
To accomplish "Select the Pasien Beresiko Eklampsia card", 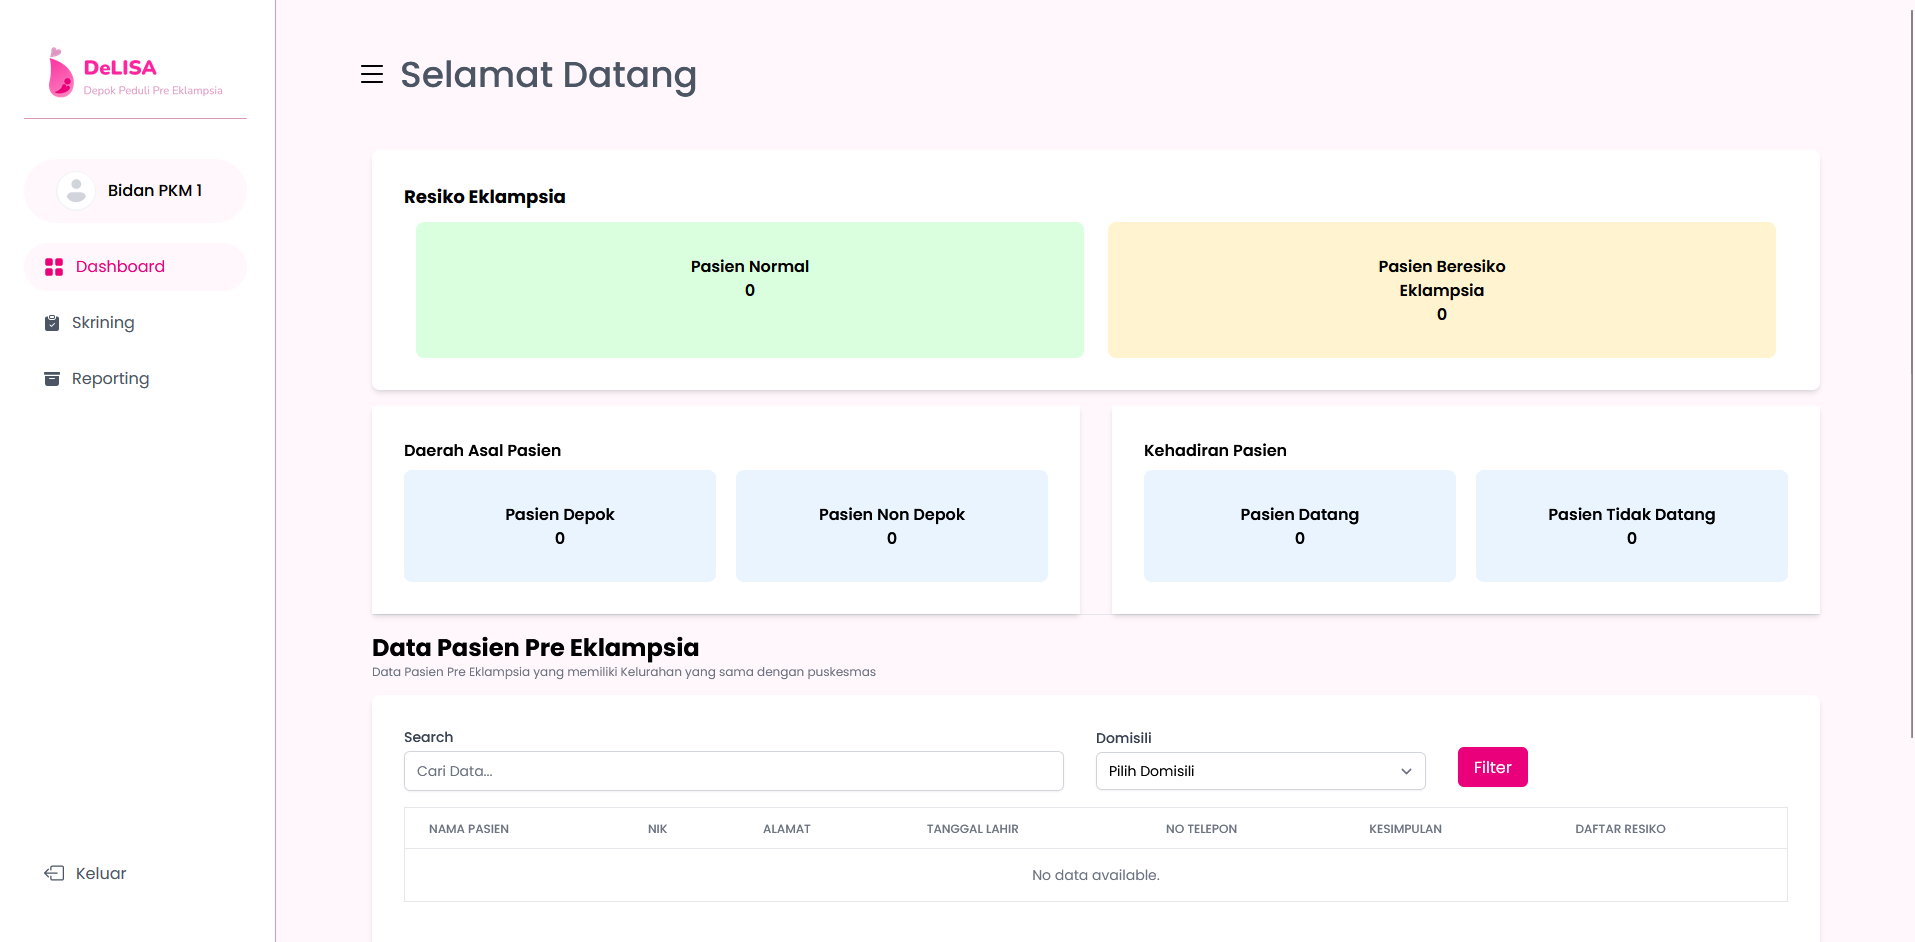I will (1442, 290).
